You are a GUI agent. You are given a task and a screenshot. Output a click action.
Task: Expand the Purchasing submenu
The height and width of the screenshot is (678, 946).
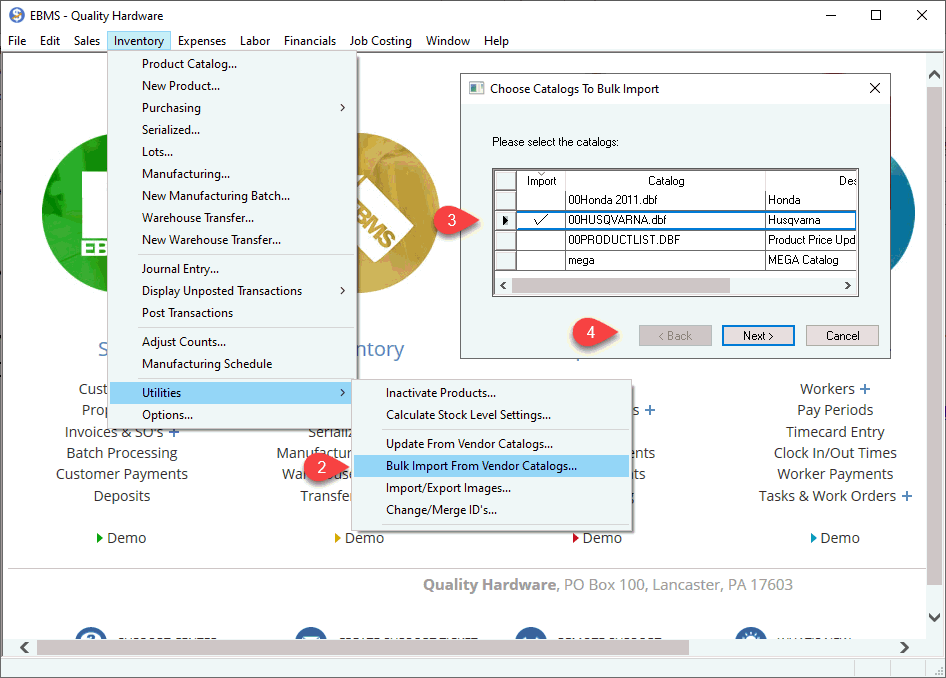point(343,108)
